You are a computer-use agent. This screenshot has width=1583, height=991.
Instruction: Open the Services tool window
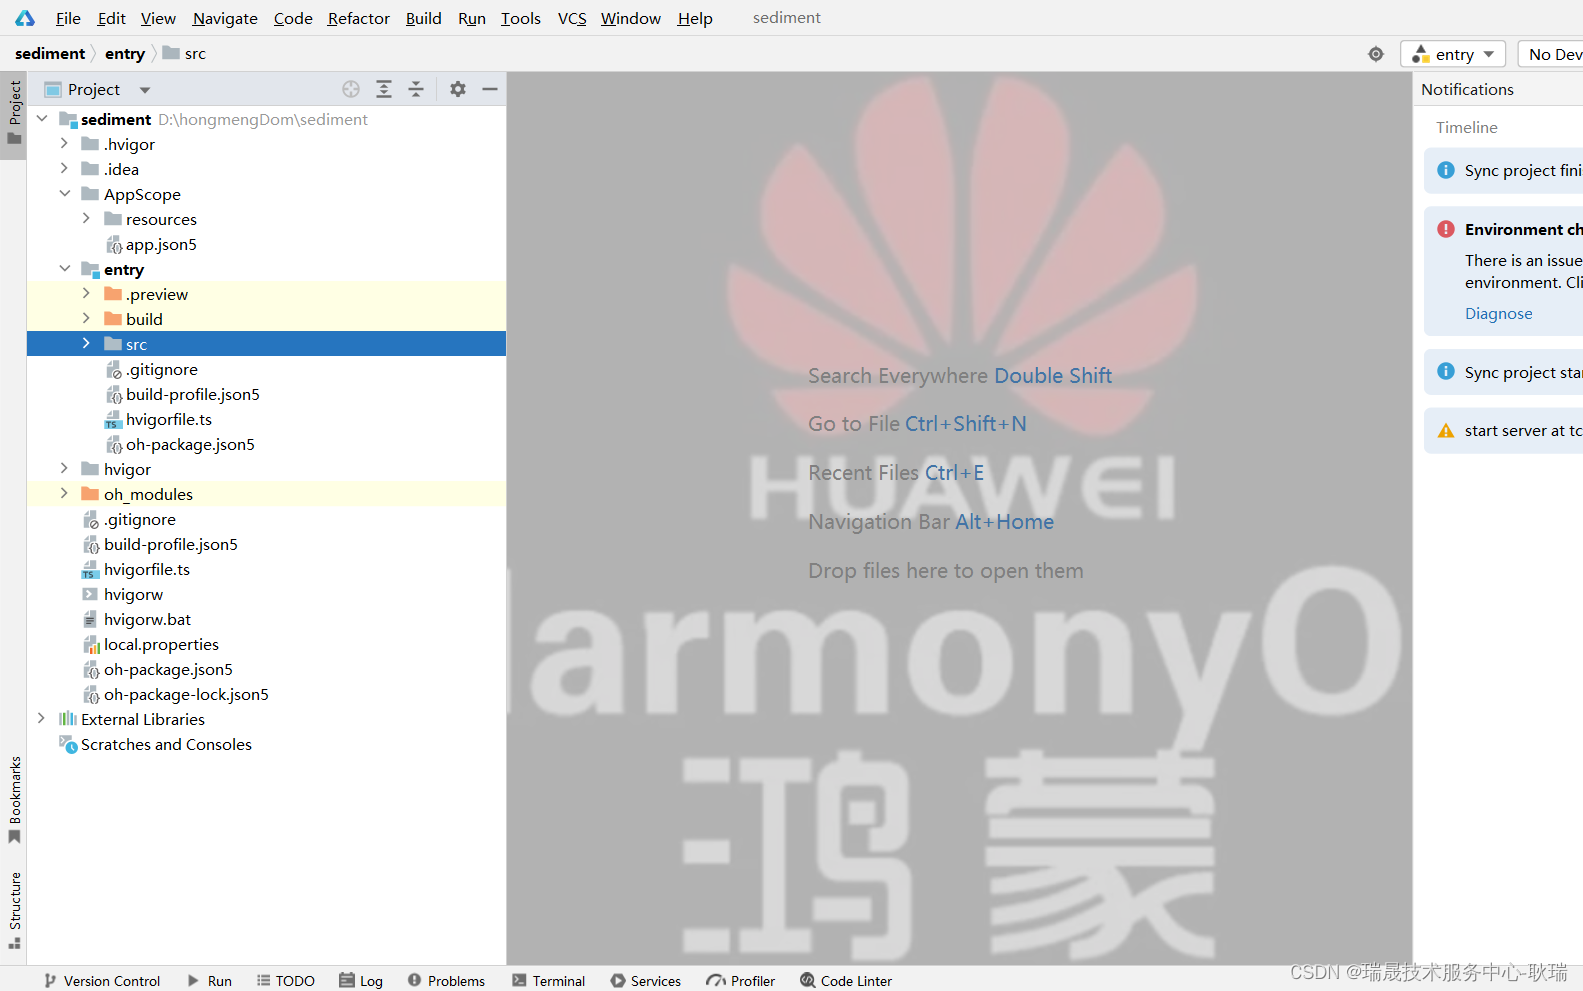pos(646,981)
